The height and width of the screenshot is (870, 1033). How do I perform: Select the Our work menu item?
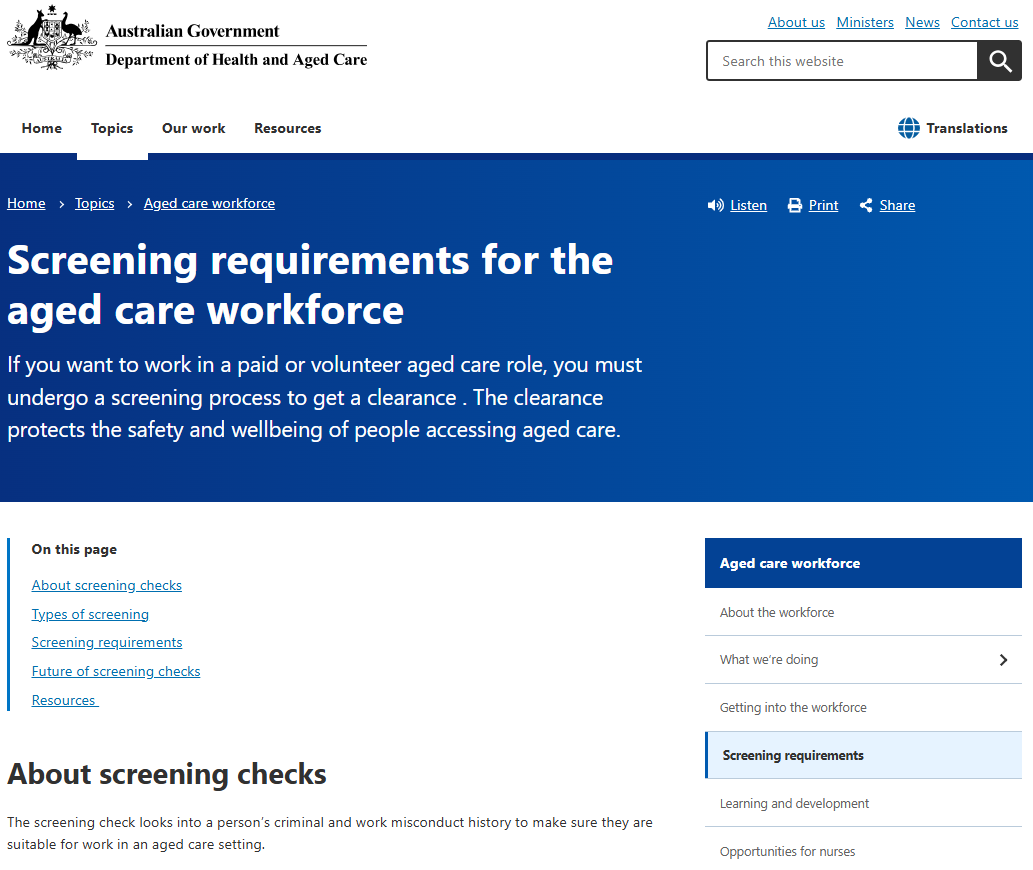193,128
